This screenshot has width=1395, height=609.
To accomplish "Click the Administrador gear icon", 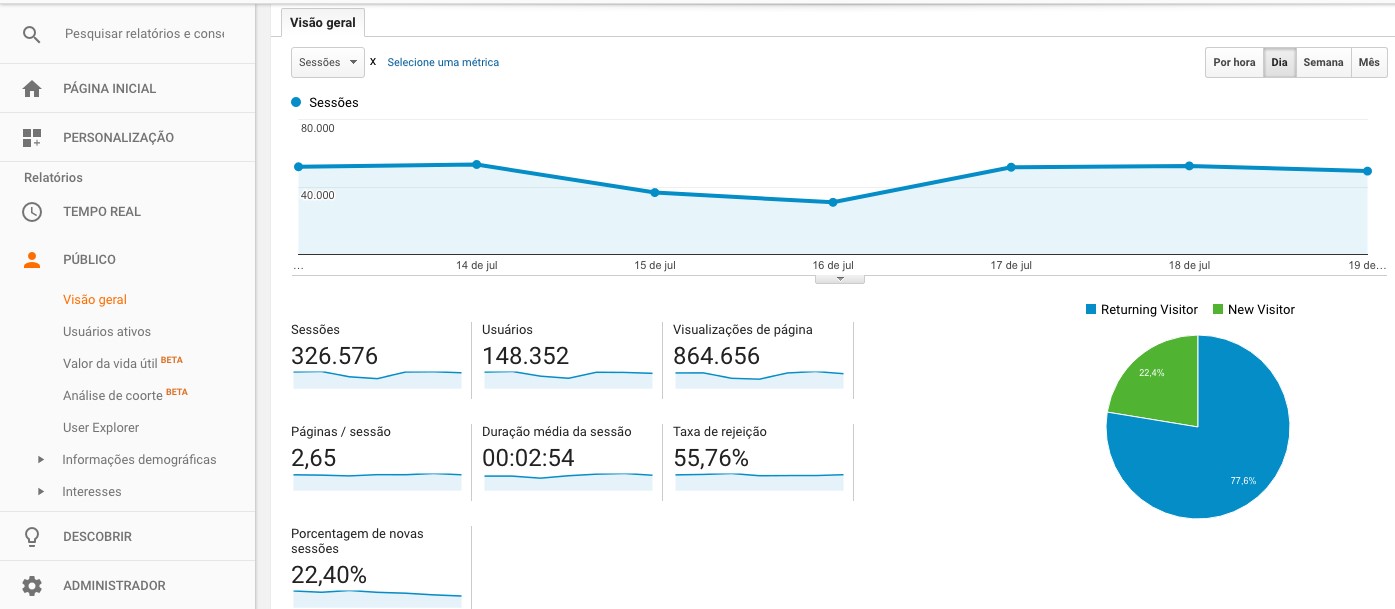I will (x=31, y=585).
